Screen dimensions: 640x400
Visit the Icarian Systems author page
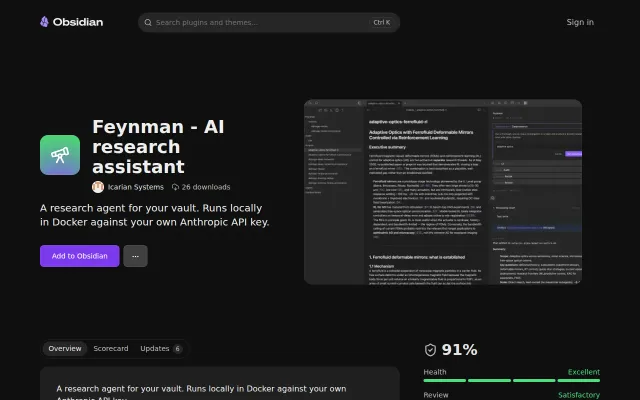click(136, 187)
